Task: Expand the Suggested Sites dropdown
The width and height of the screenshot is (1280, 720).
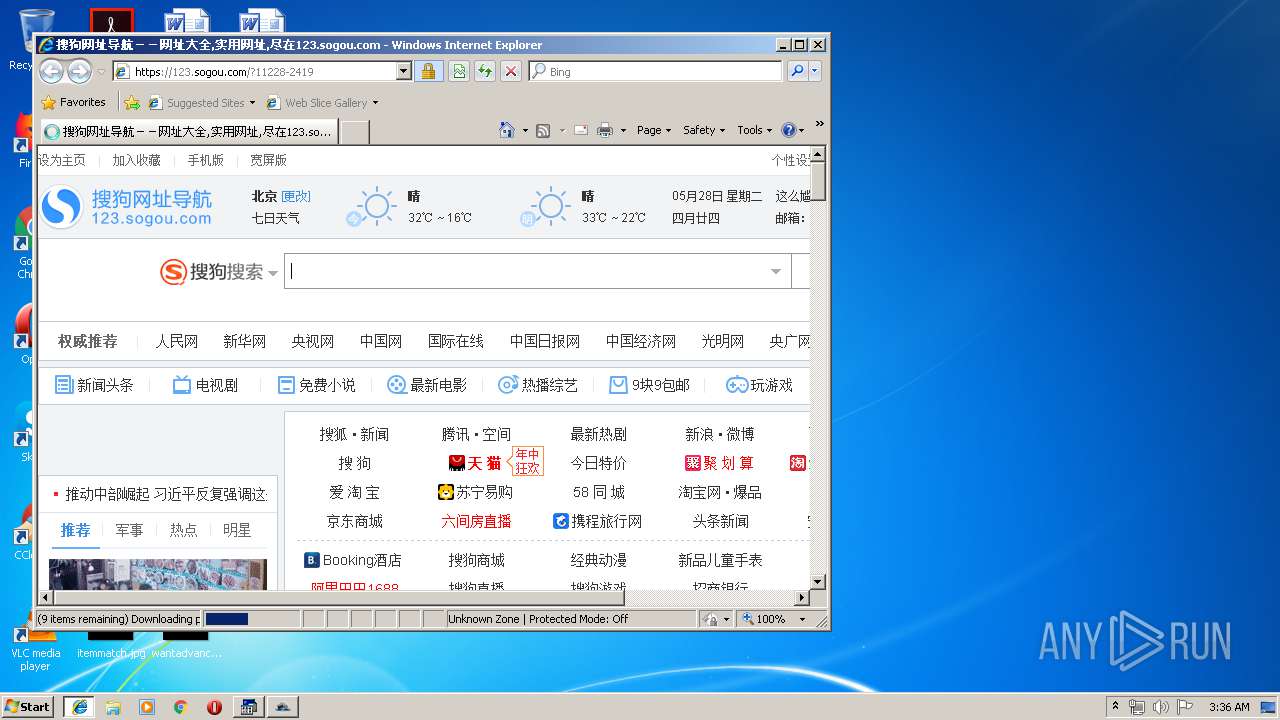Action: coord(252,102)
